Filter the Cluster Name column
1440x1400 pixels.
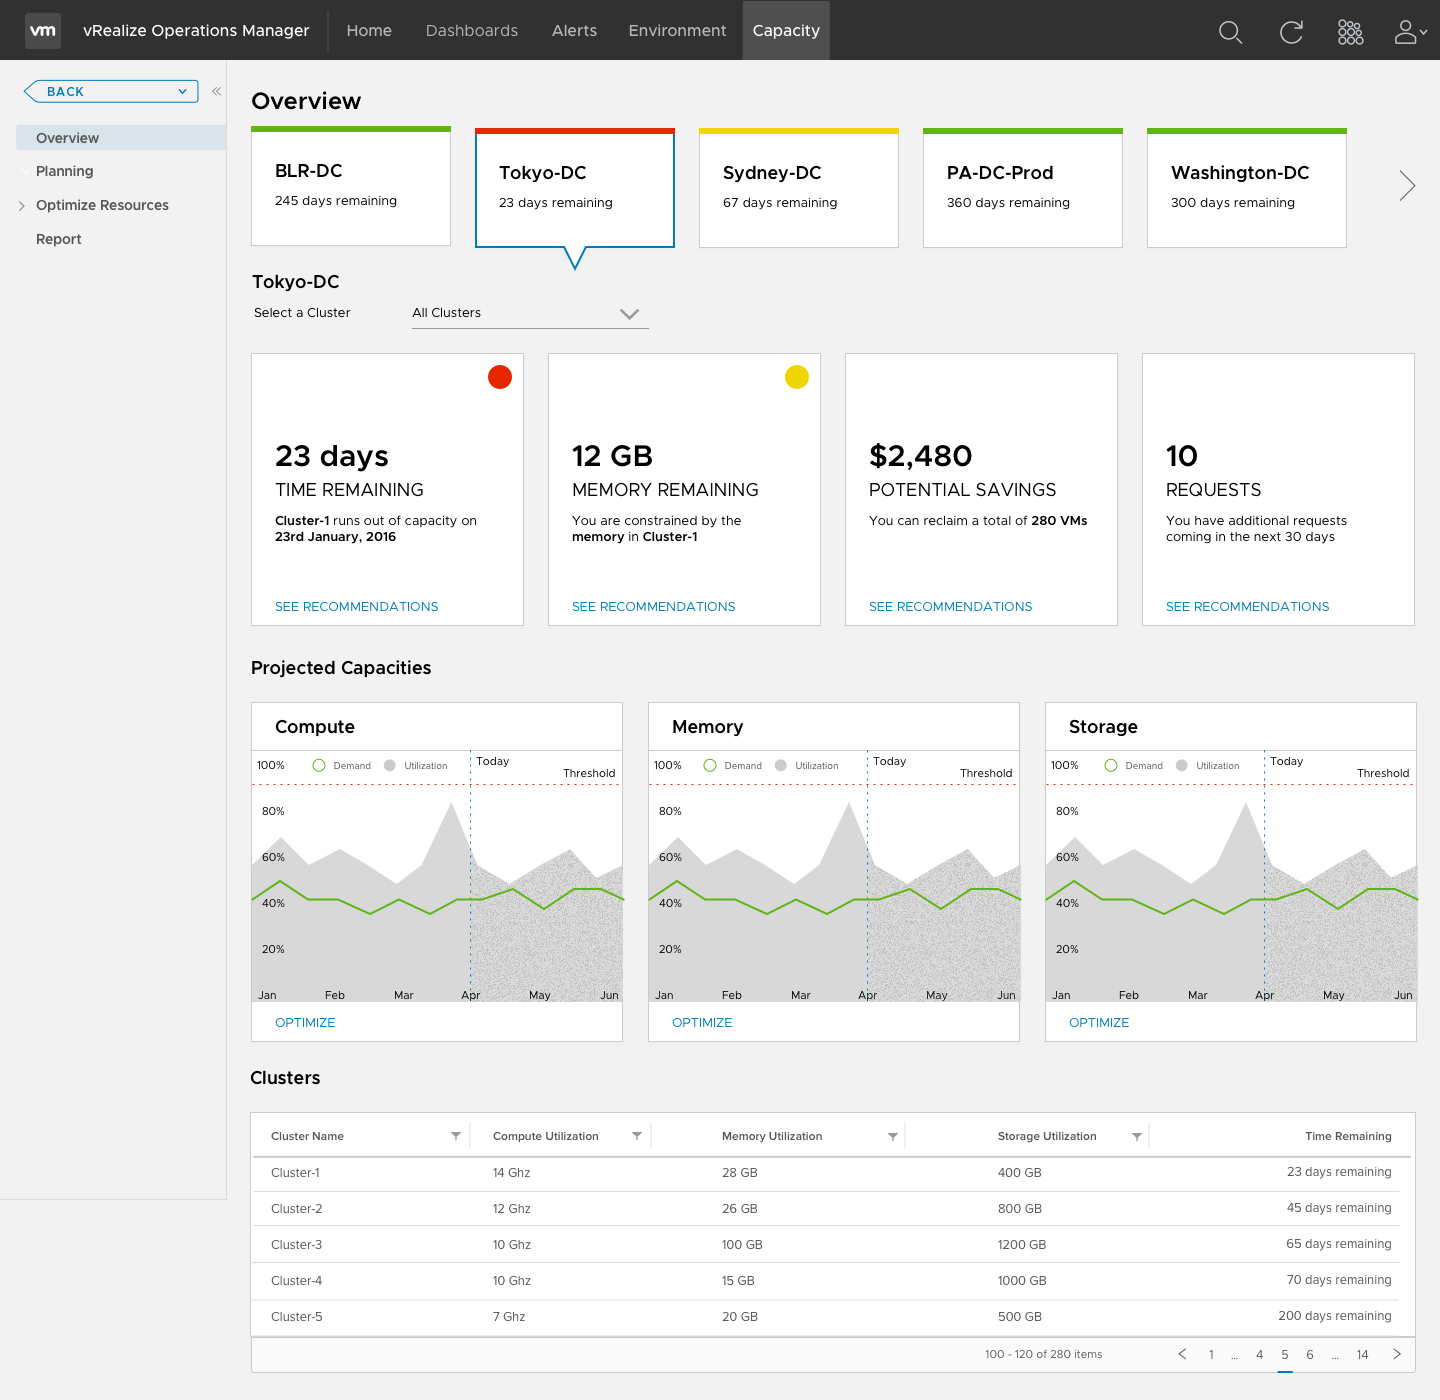pyautogui.click(x=456, y=1136)
